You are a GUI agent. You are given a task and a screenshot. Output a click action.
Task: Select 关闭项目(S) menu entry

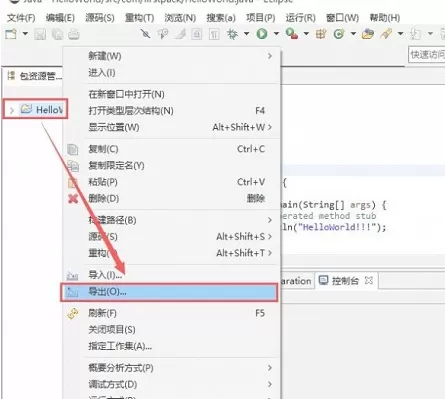pyautogui.click(x=171, y=330)
